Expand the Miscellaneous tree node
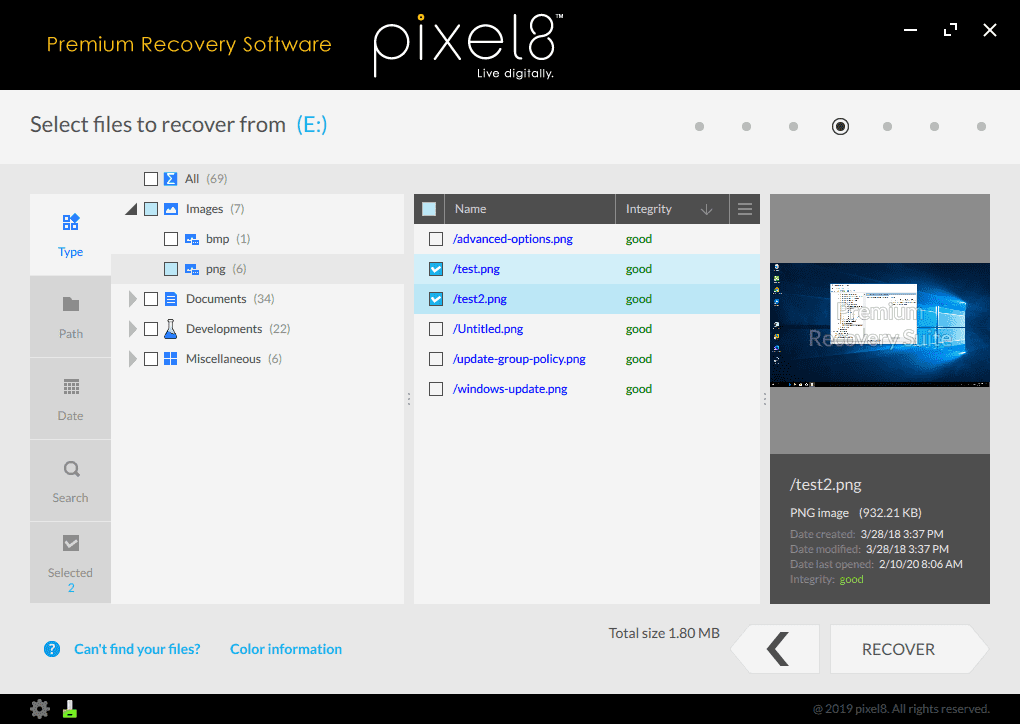 point(133,358)
